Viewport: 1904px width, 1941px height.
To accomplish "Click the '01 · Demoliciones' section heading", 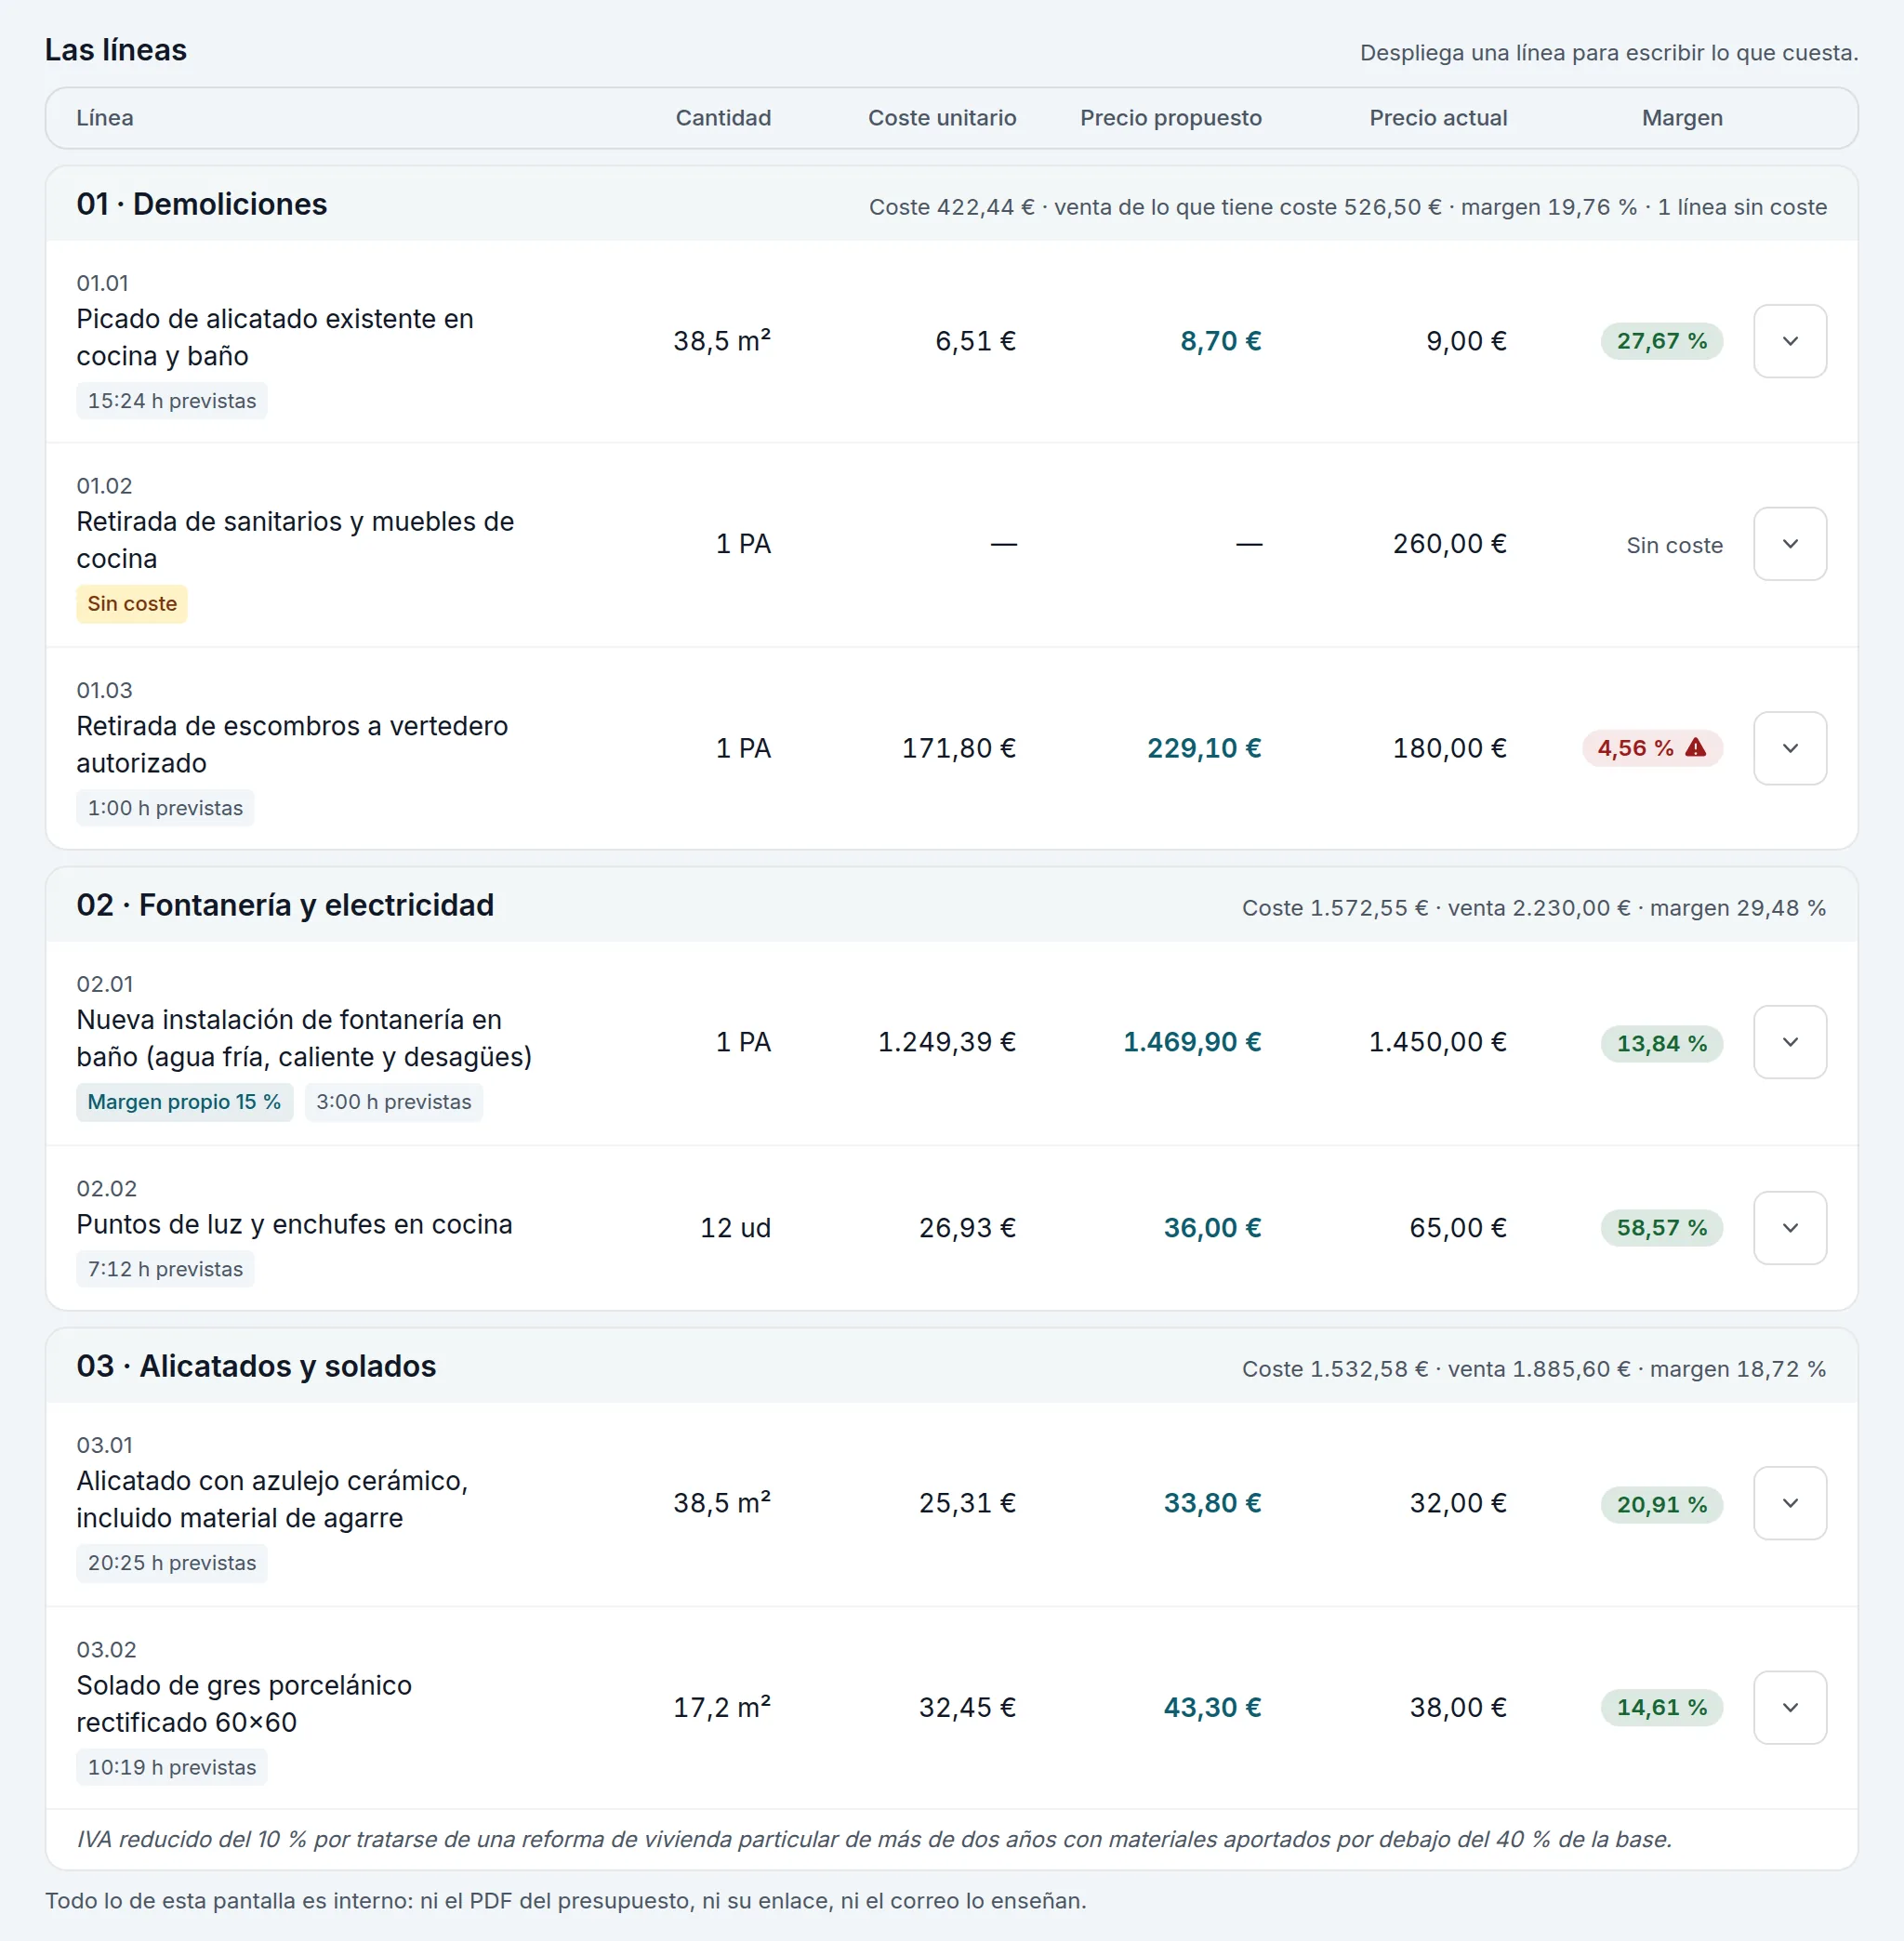I will (x=202, y=204).
